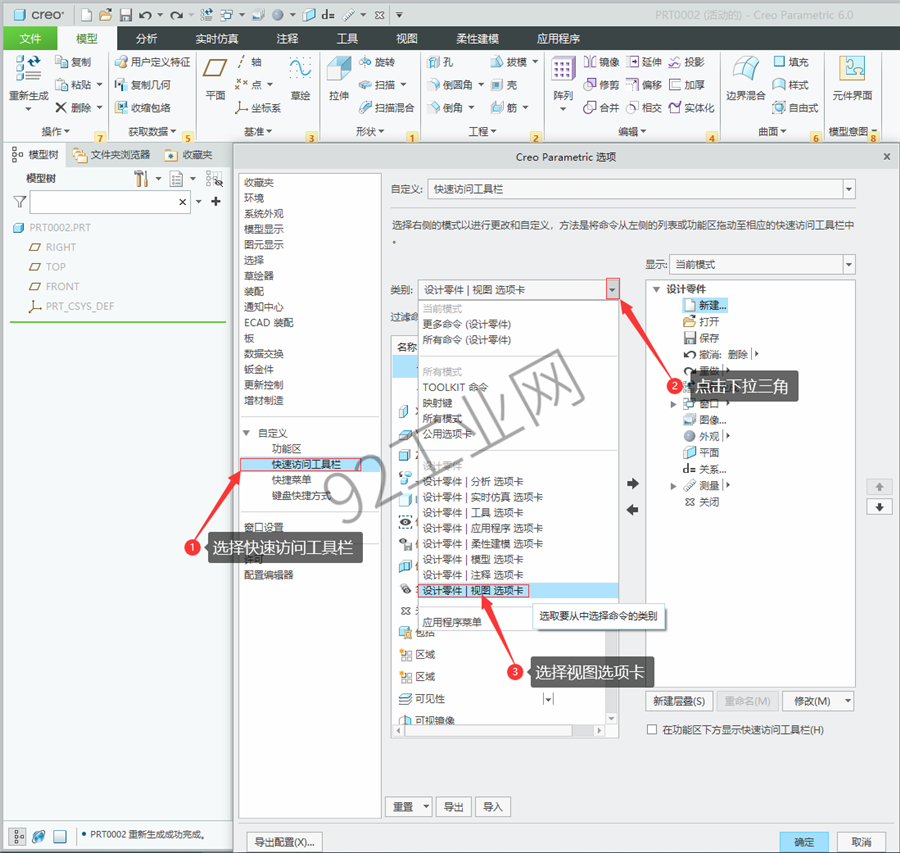Click the model tree settings hammer icon
This screenshot has height=853, width=900.
pyautogui.click(x=141, y=179)
